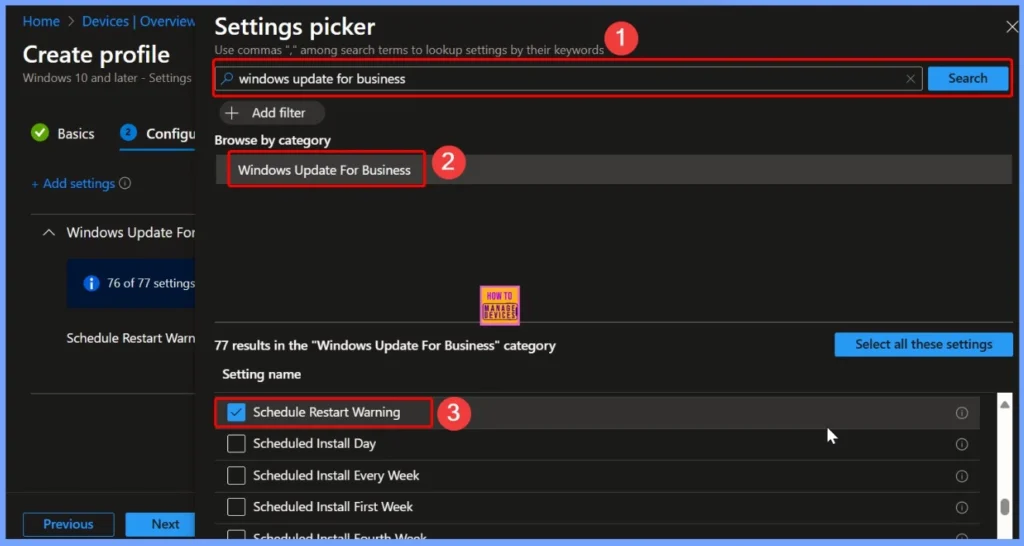Collapse the Windows Update For Business section chevron
Viewport: 1024px width, 546px height.
tap(48, 233)
